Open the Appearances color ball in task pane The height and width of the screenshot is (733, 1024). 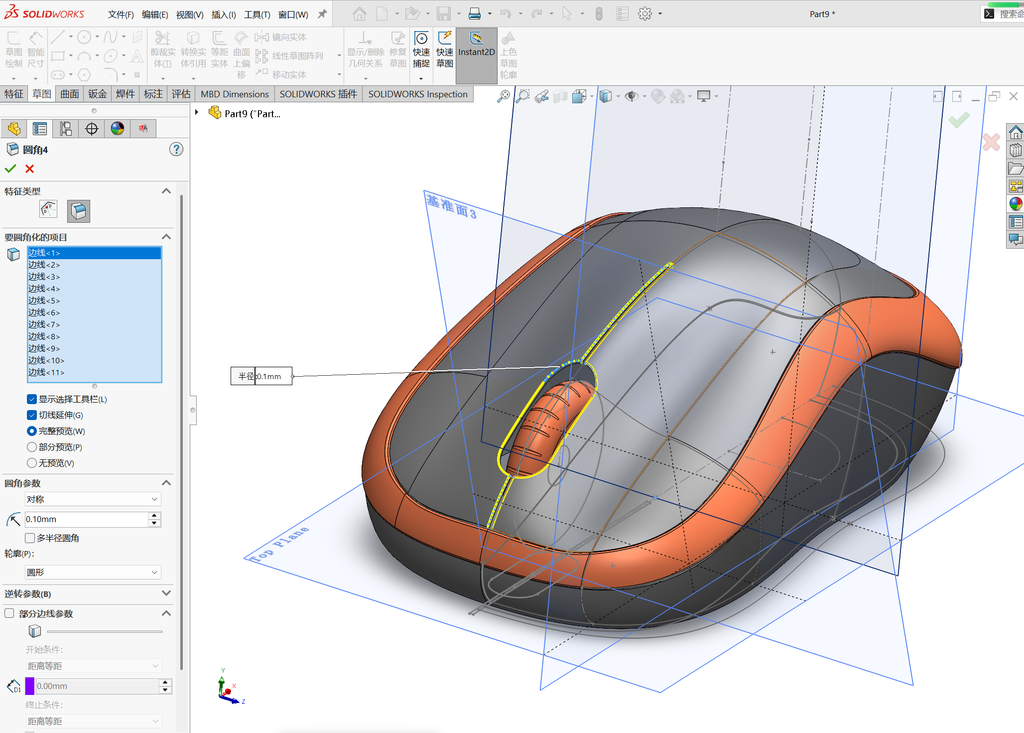pos(1016,204)
